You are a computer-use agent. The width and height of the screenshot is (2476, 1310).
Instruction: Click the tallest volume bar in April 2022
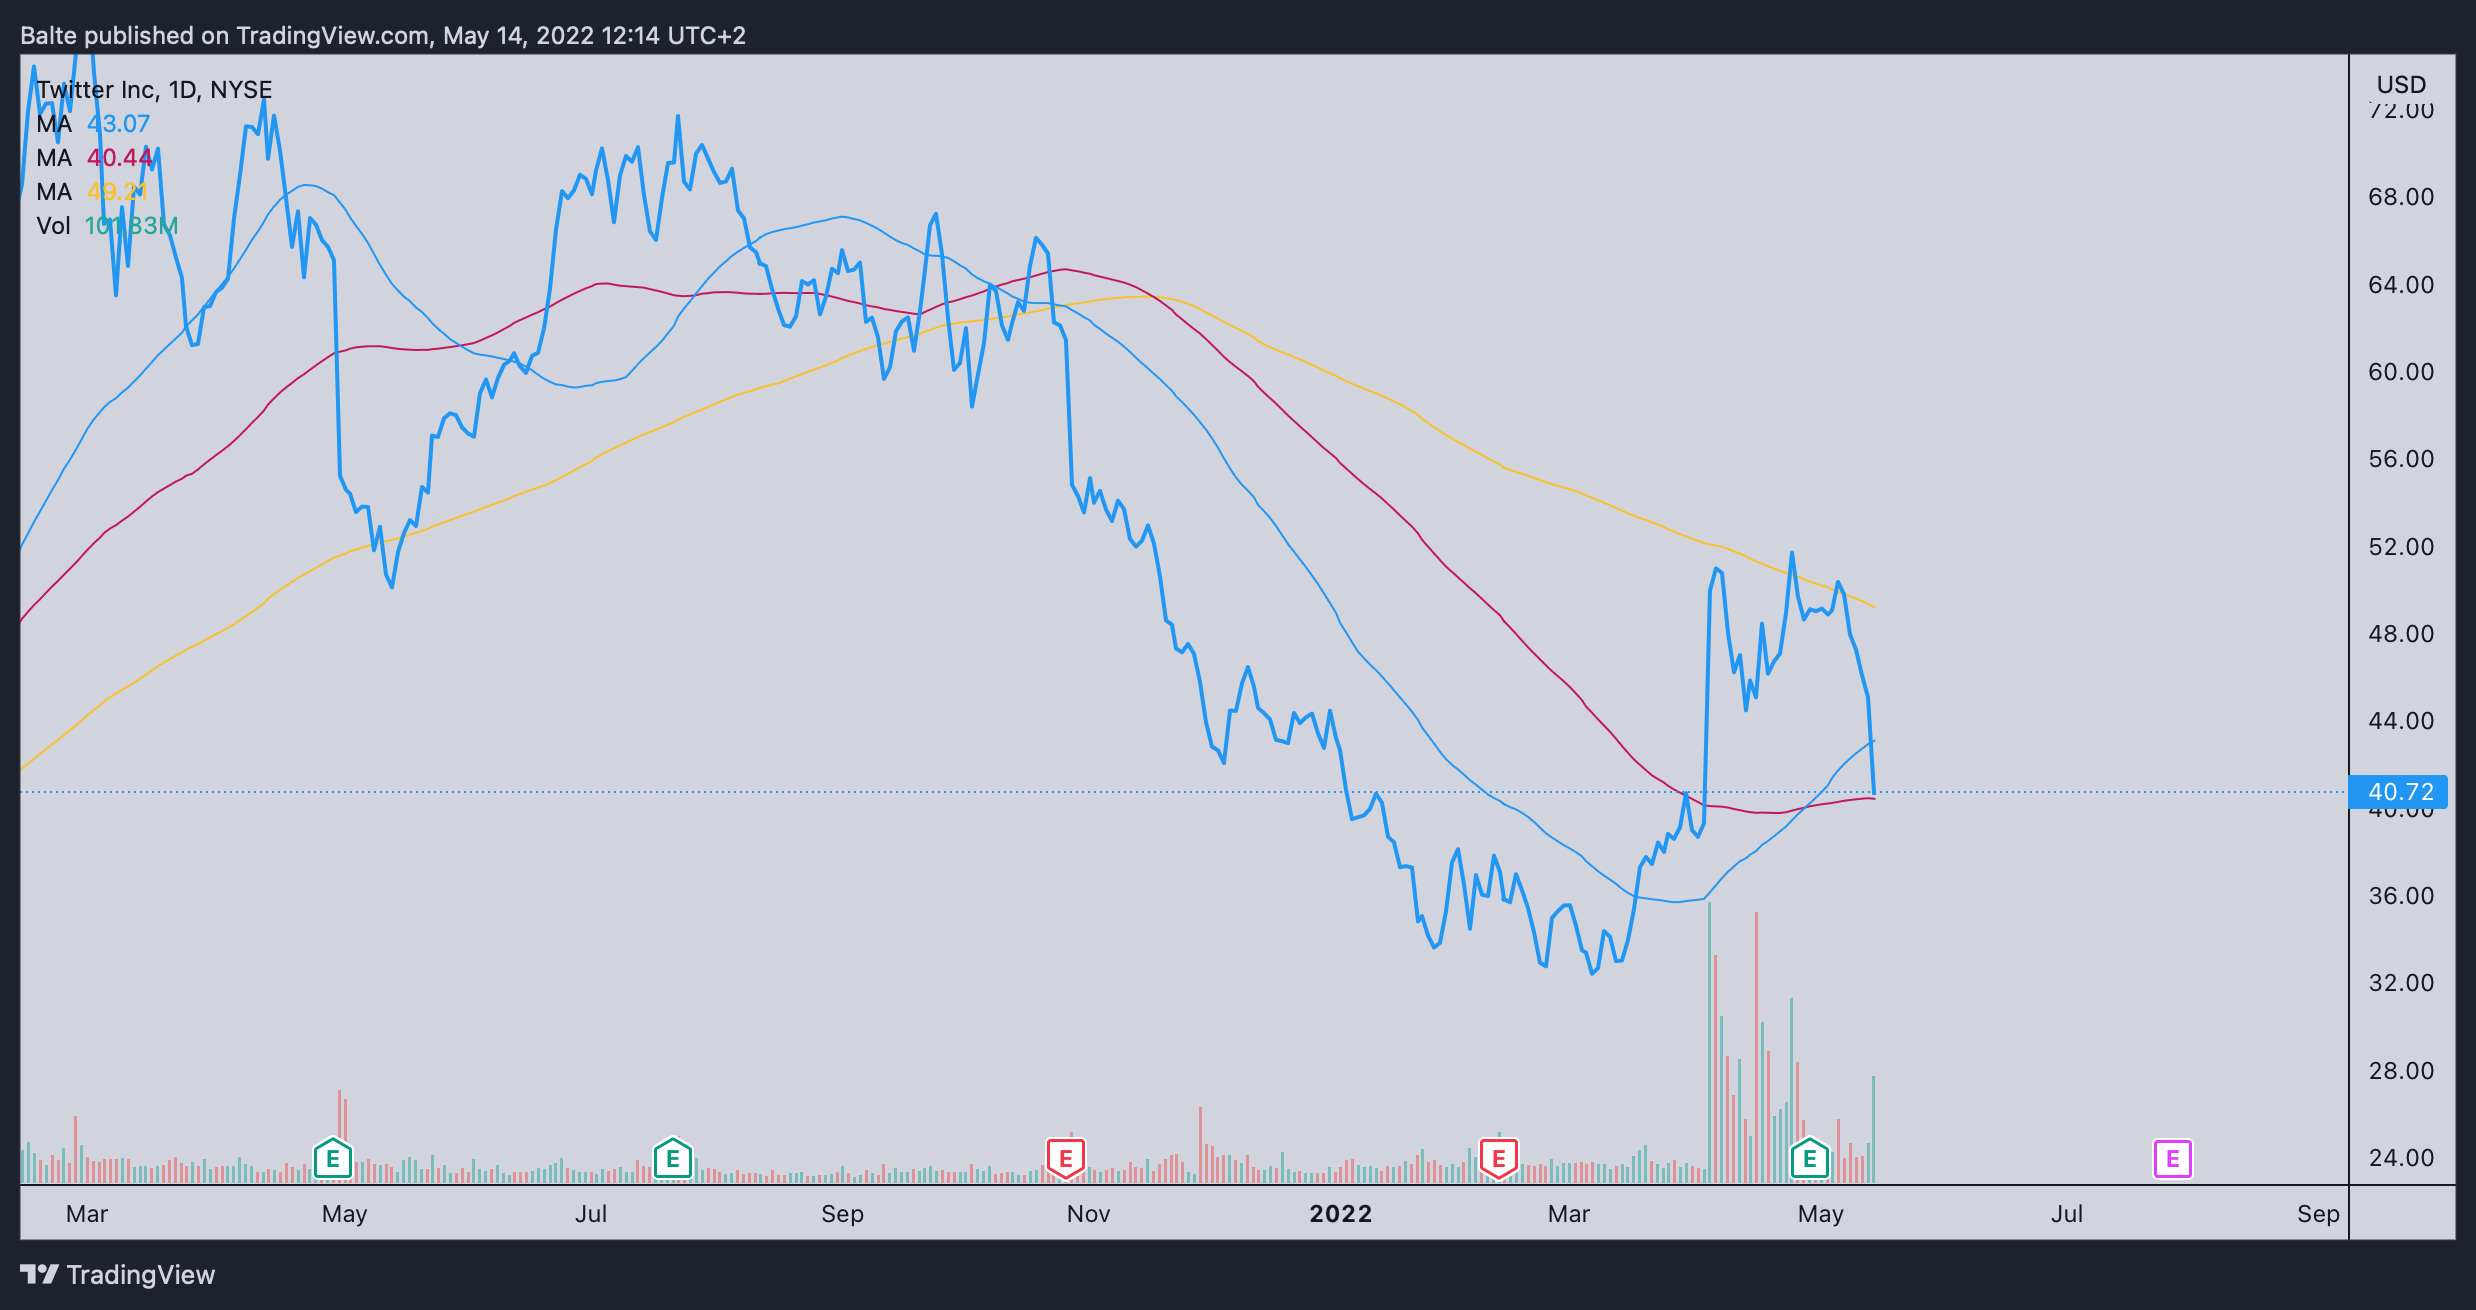1709,1043
